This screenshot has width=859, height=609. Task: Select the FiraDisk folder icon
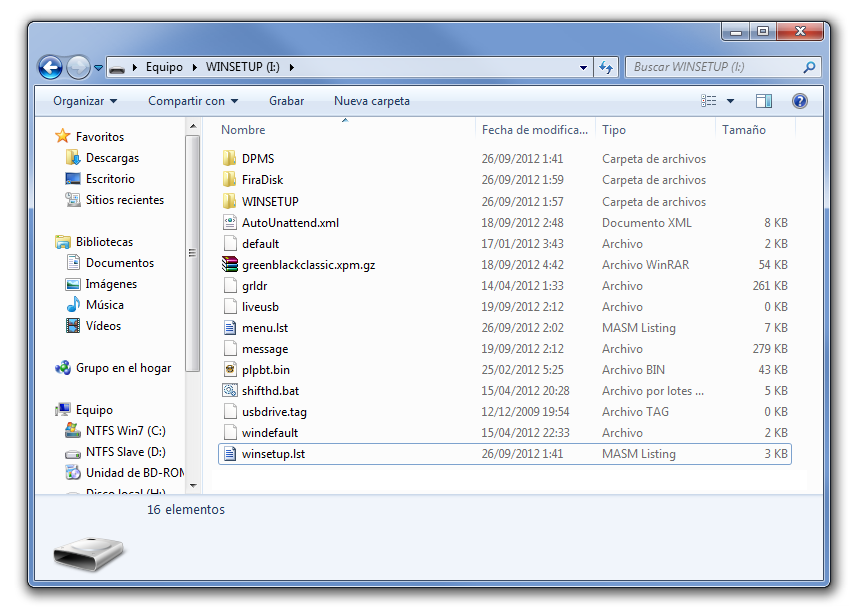coord(230,180)
